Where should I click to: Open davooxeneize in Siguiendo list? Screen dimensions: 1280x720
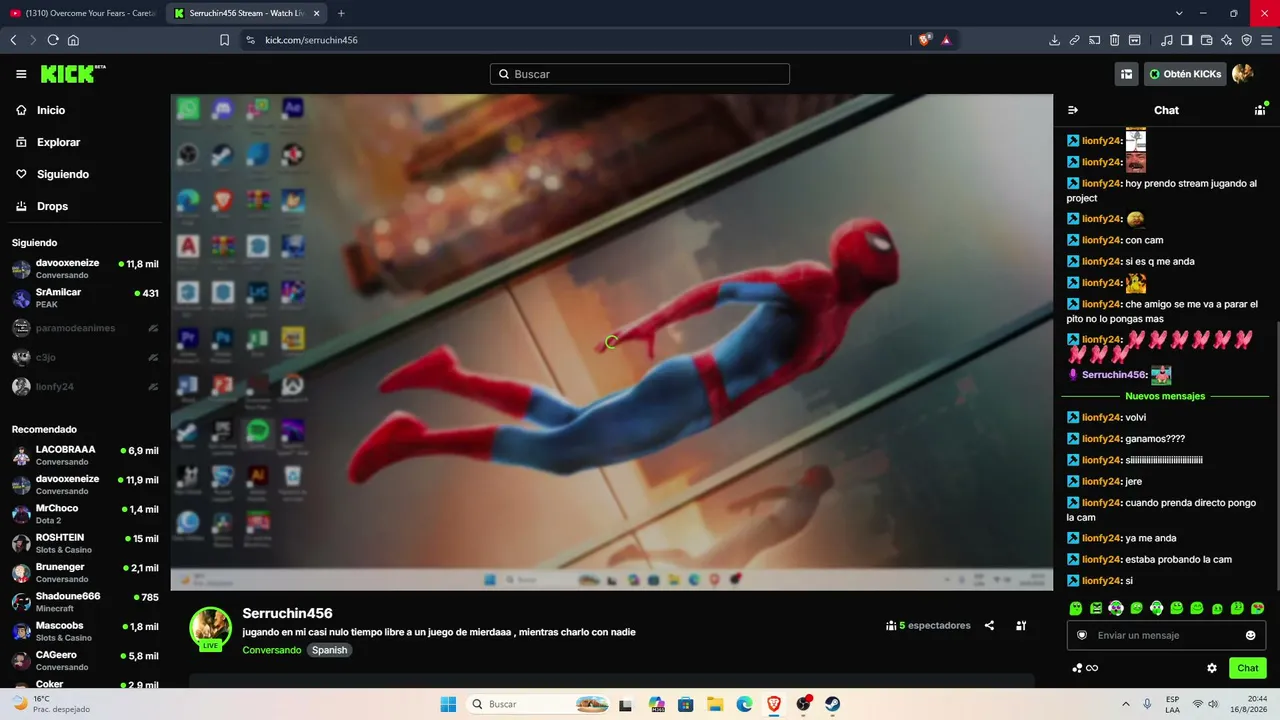85,269
